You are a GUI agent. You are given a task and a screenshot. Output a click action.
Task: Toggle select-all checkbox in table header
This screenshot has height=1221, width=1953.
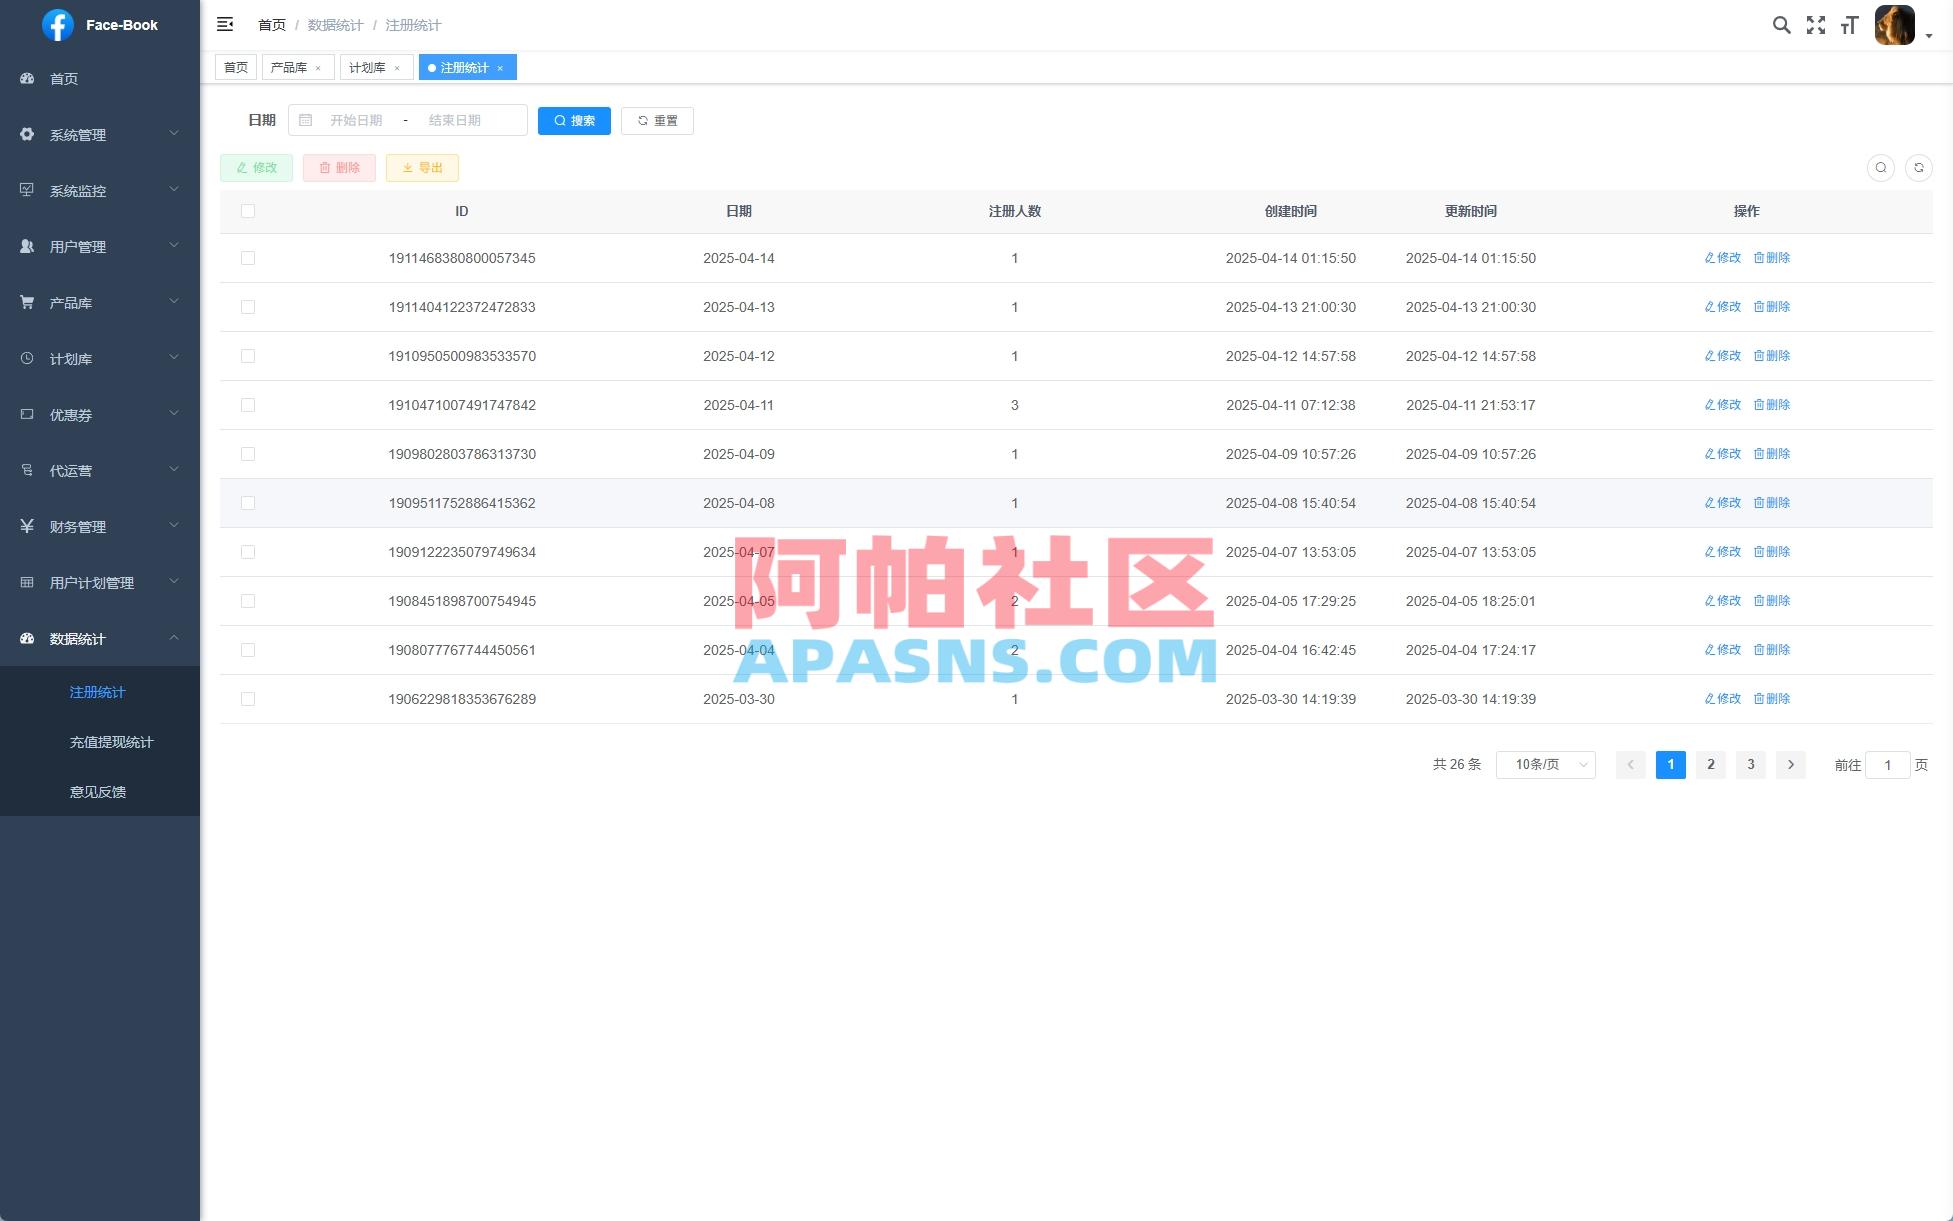[248, 211]
